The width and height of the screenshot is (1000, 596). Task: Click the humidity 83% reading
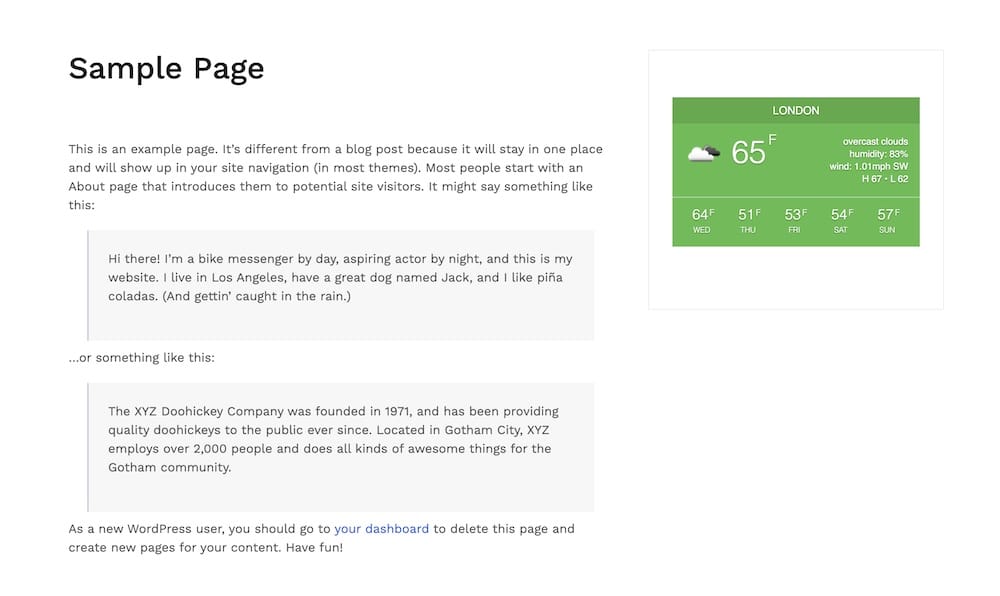(x=878, y=154)
